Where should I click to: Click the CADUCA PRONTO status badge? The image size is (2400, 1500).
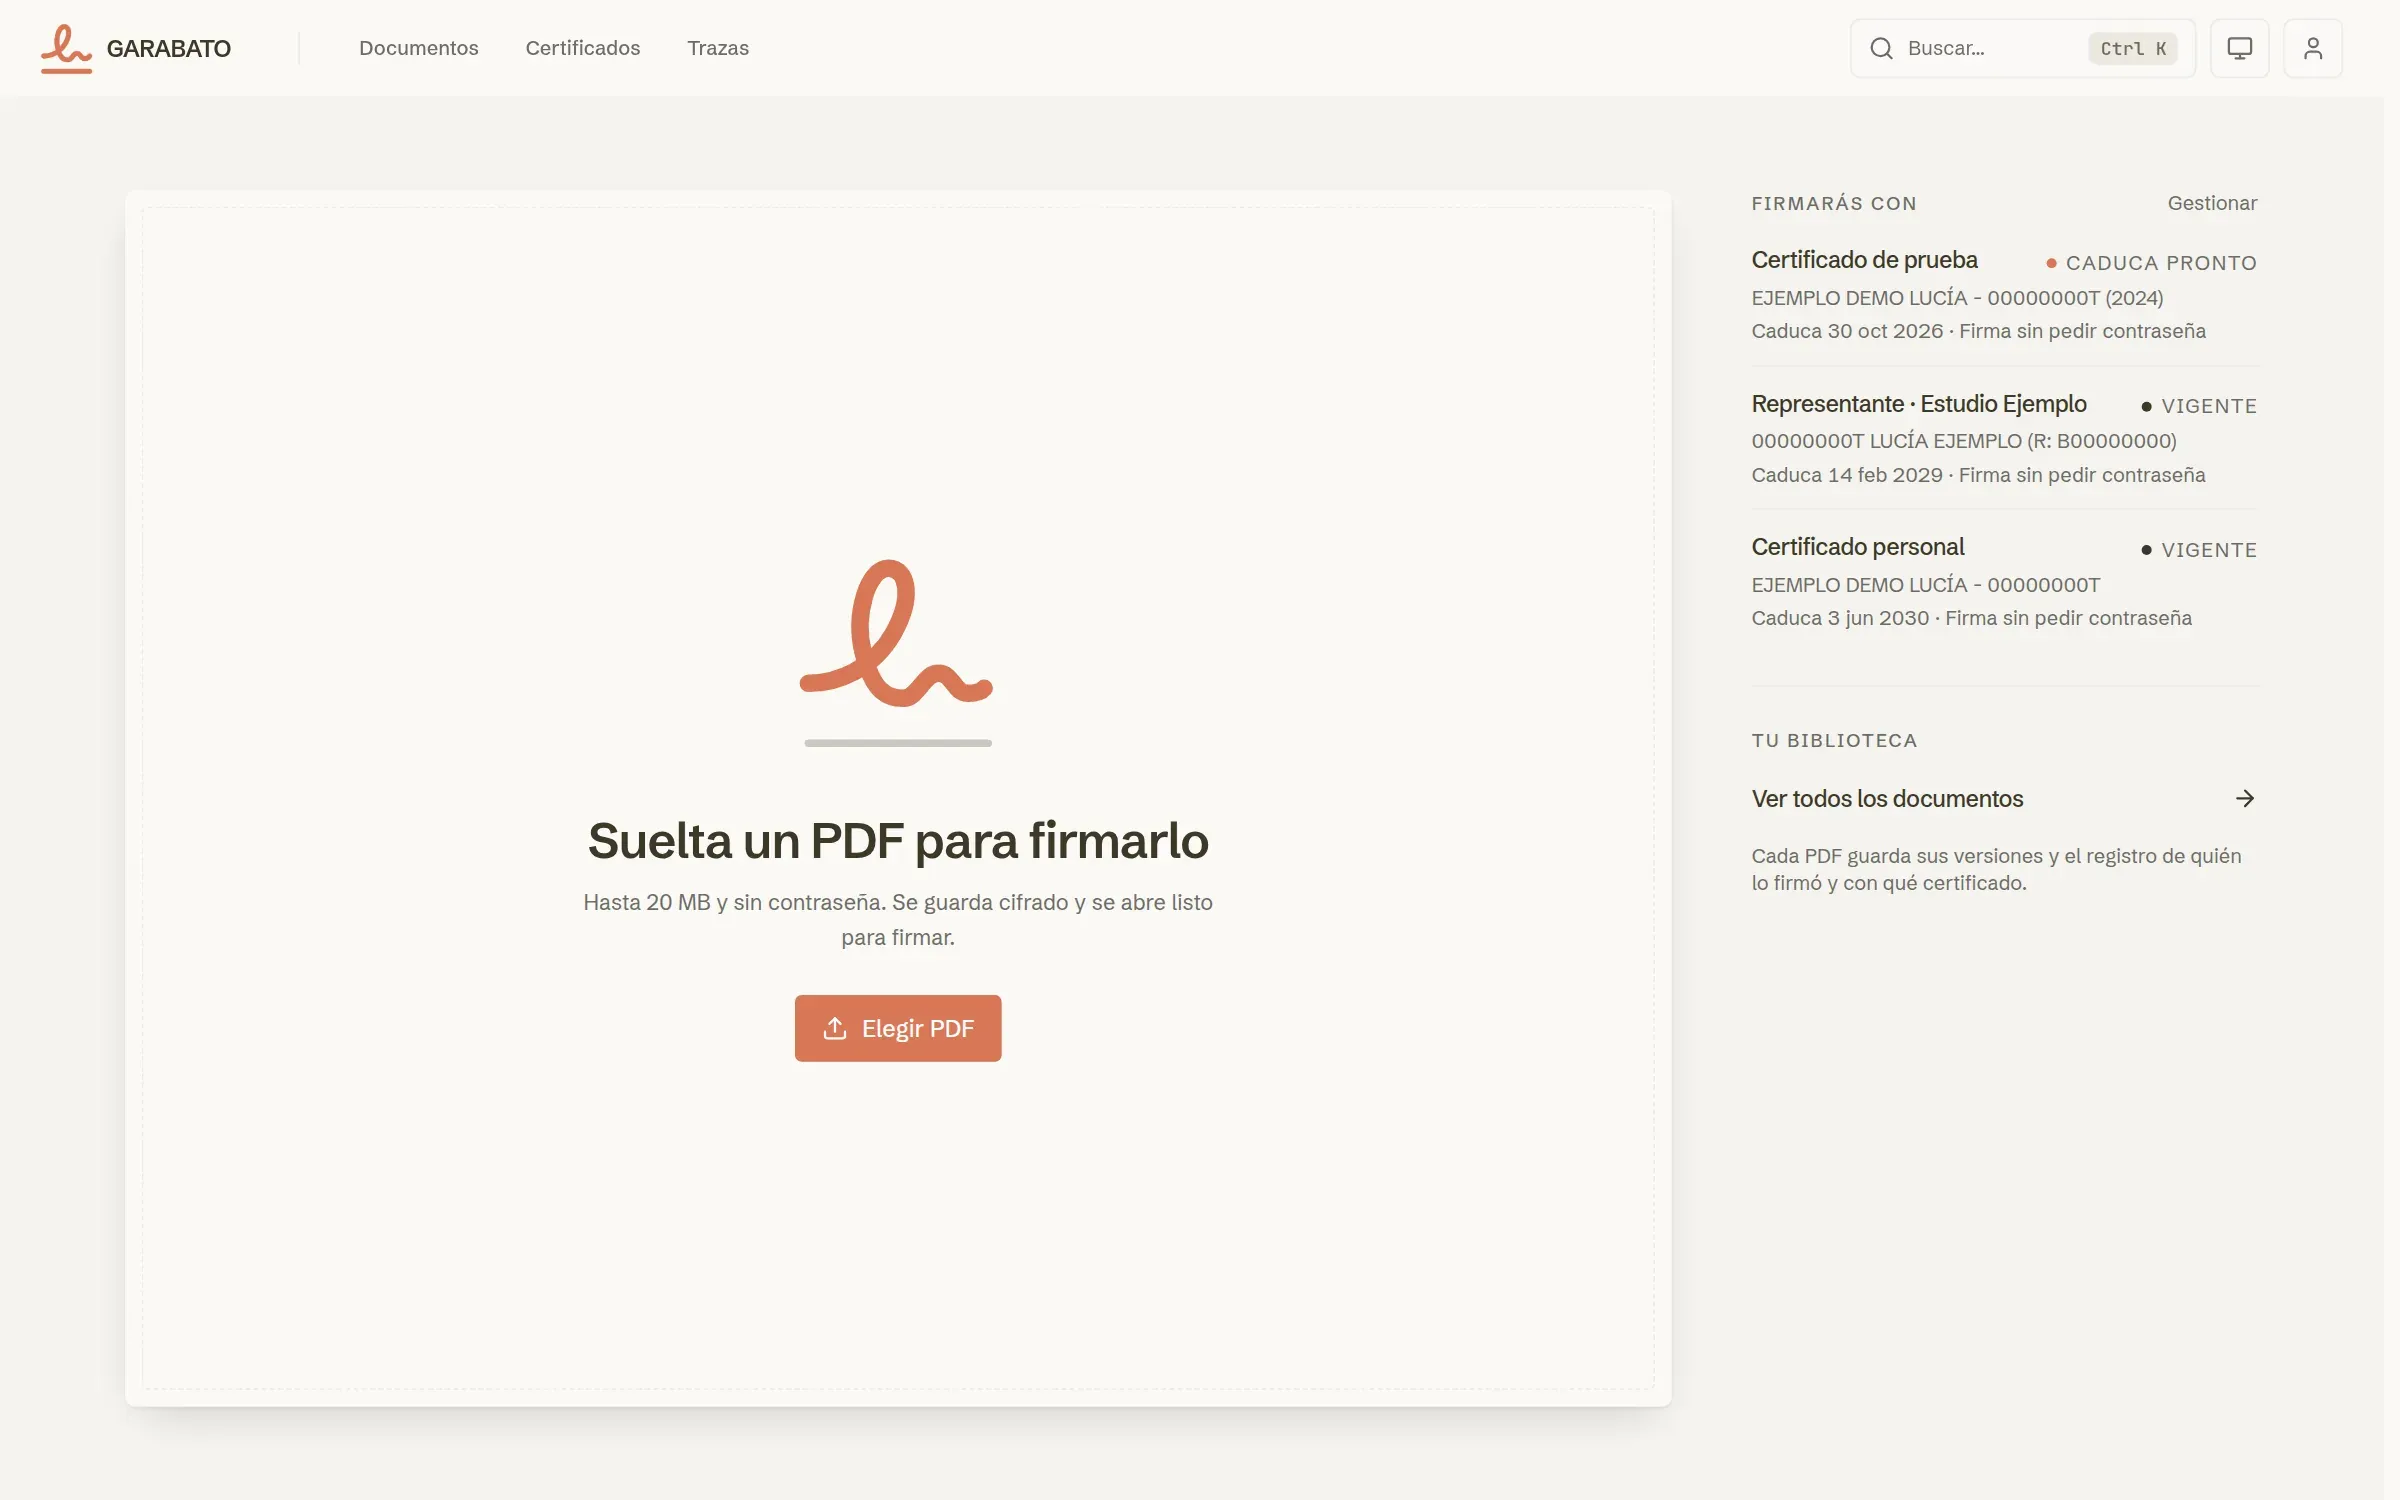pyautogui.click(x=2151, y=263)
